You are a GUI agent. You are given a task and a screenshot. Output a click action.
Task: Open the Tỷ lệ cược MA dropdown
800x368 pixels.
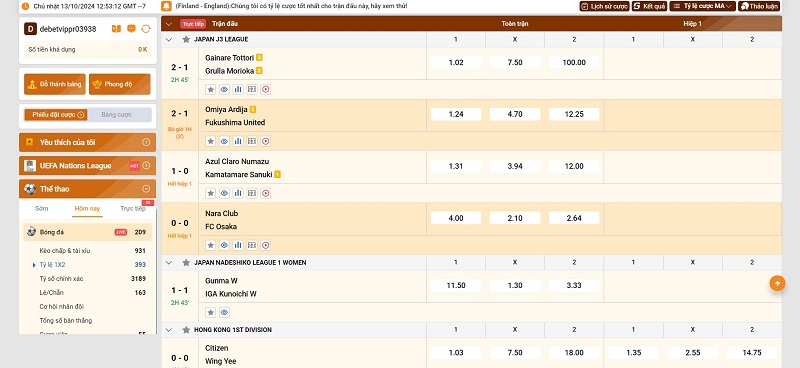click(x=702, y=6)
